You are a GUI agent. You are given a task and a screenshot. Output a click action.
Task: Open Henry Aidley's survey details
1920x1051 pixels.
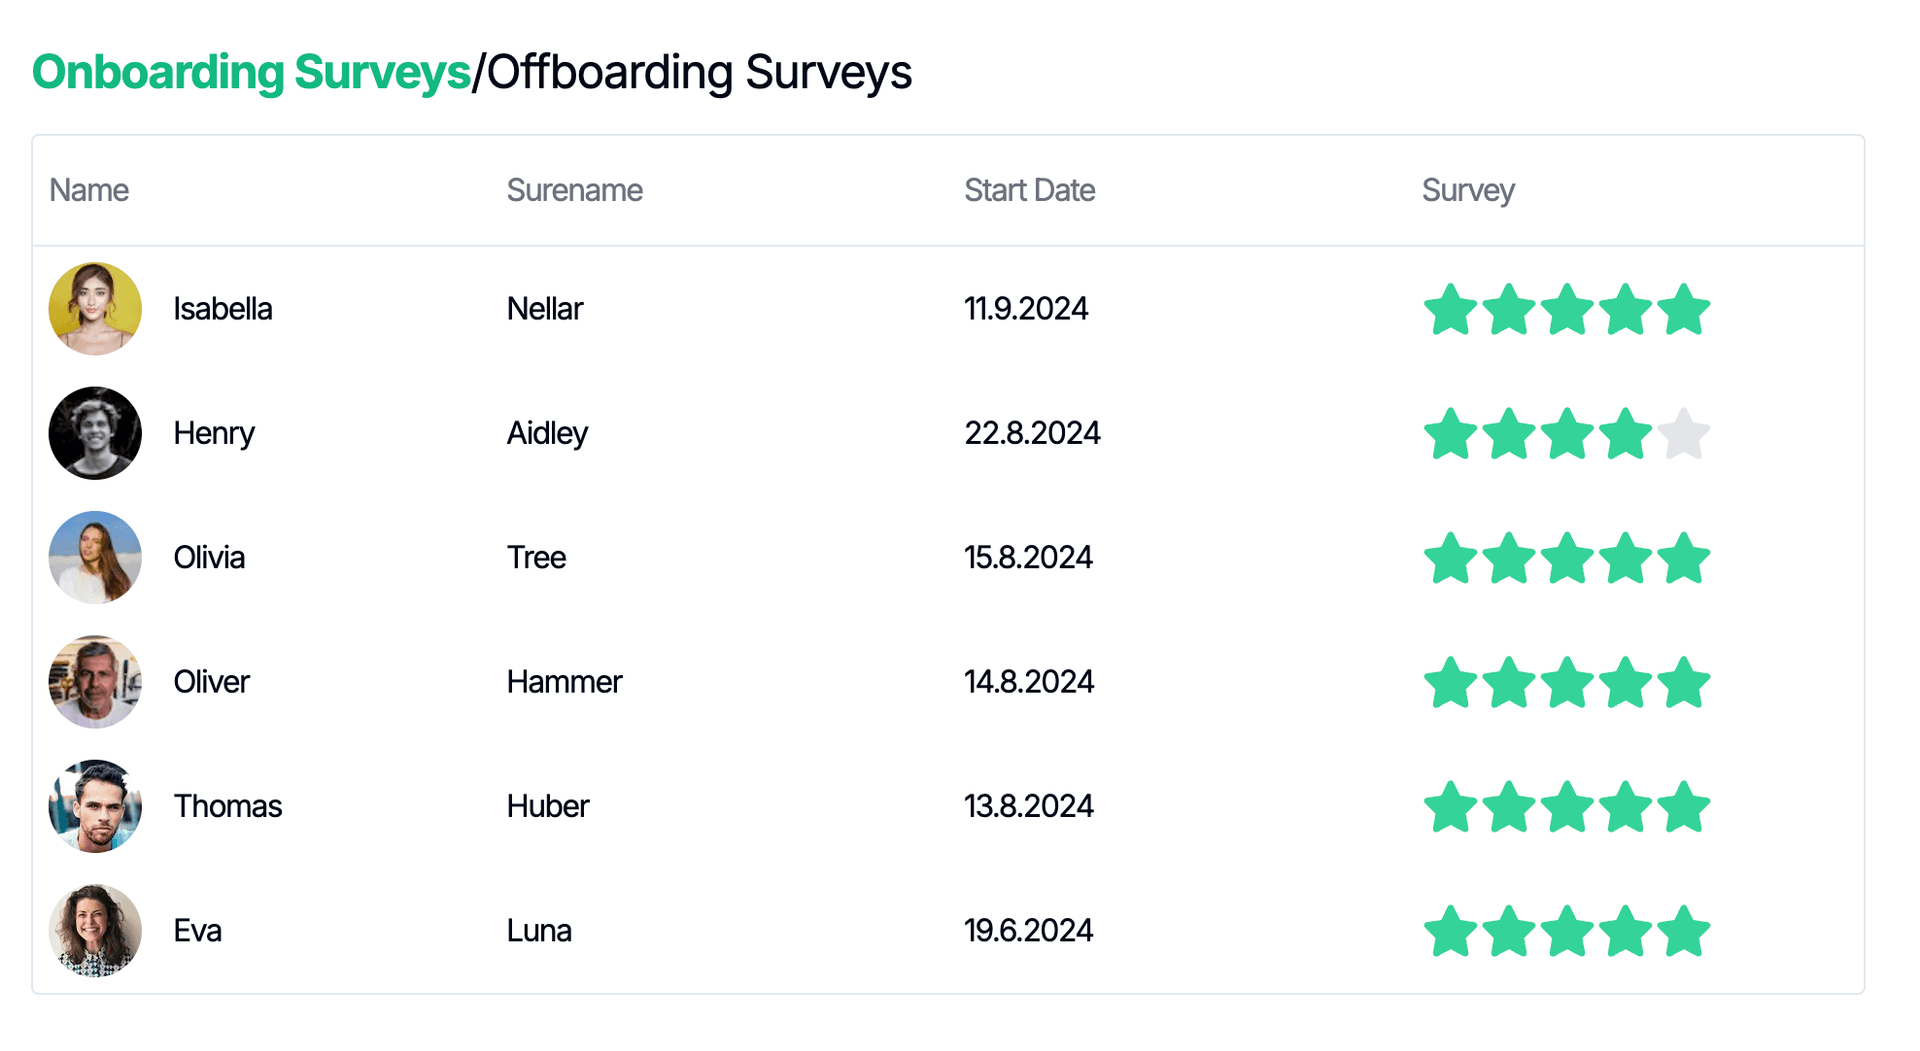1568,433
